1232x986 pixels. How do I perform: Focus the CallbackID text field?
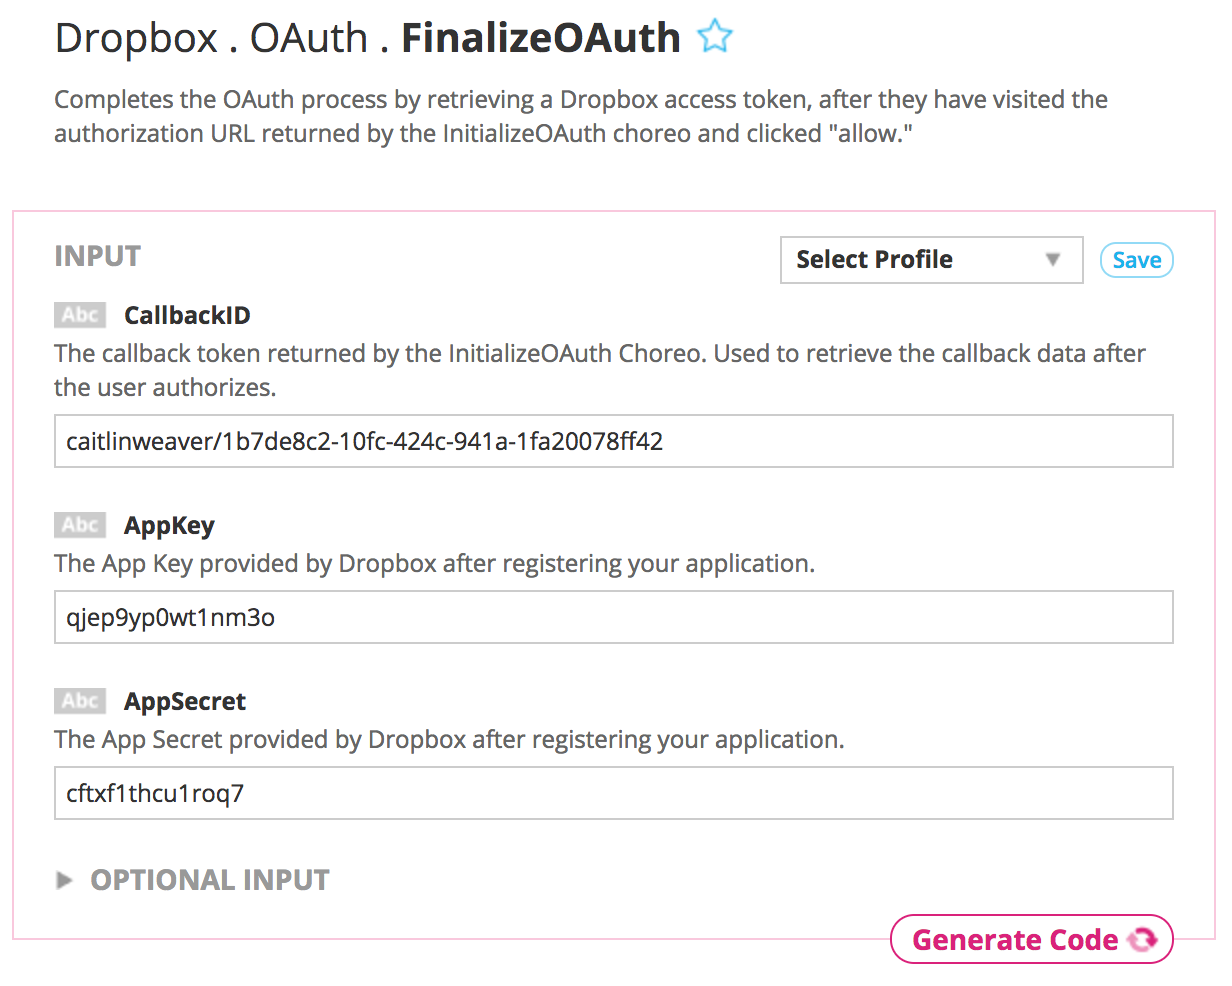tap(613, 441)
